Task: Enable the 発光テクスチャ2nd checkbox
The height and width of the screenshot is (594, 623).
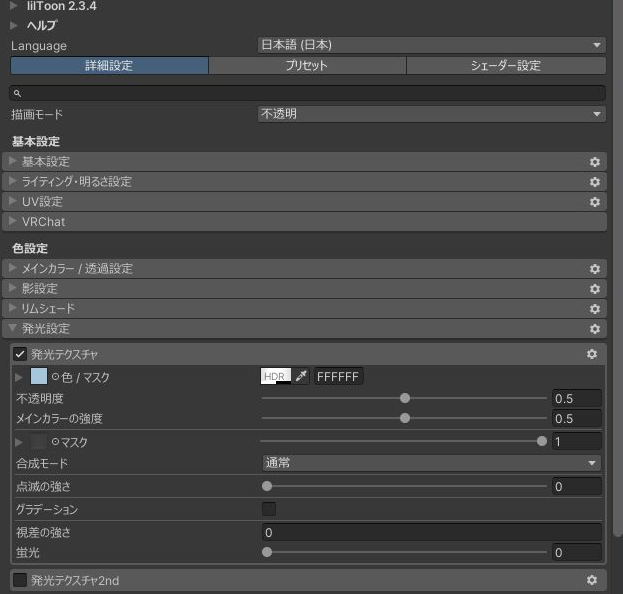Action: click(20, 580)
